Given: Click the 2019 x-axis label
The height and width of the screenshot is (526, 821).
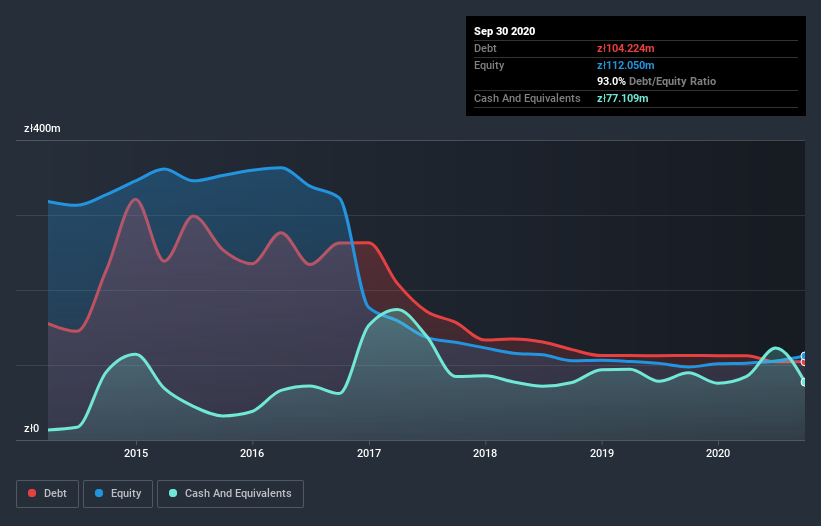Looking at the screenshot, I should (x=602, y=453).
